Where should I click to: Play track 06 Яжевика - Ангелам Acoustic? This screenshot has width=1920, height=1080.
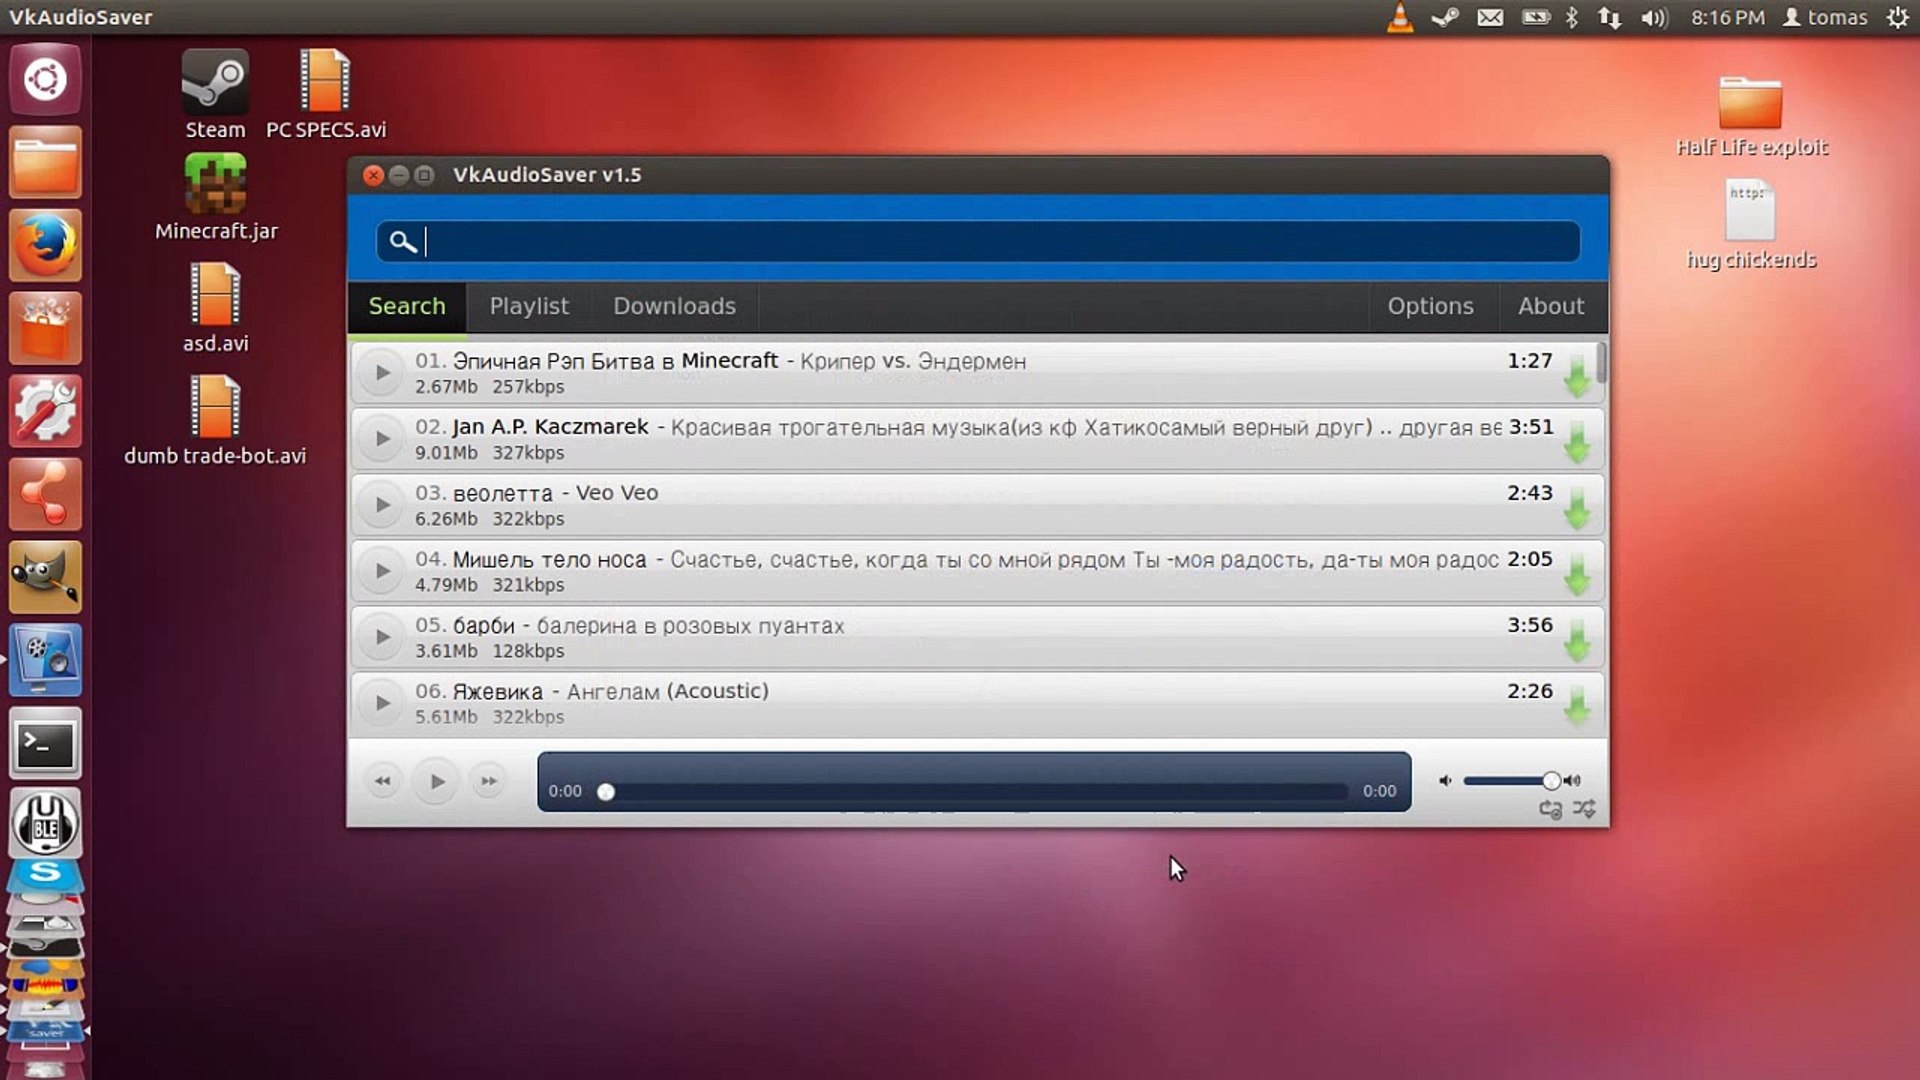tap(384, 702)
